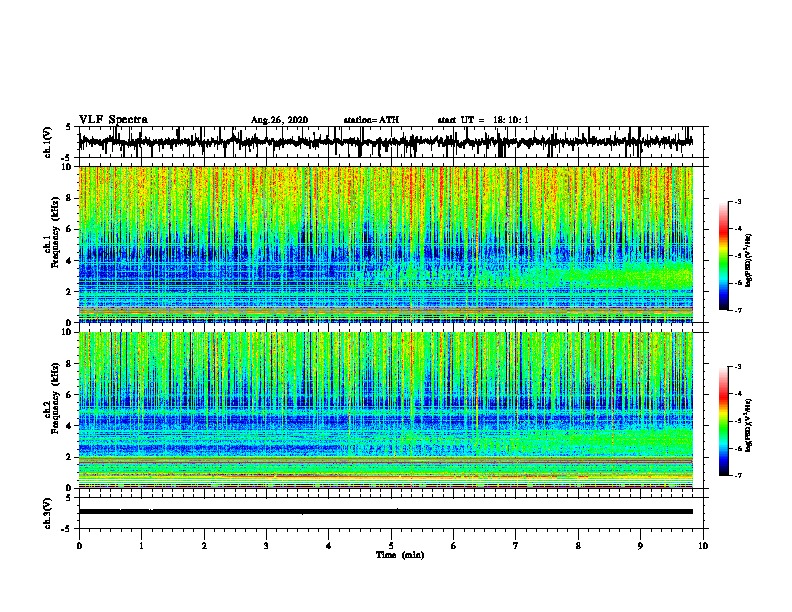The width and height of the screenshot is (792, 612).
Task: Select the ch.2 "Frequency (kHz)" axis label
Action: pyautogui.click(x=55, y=398)
